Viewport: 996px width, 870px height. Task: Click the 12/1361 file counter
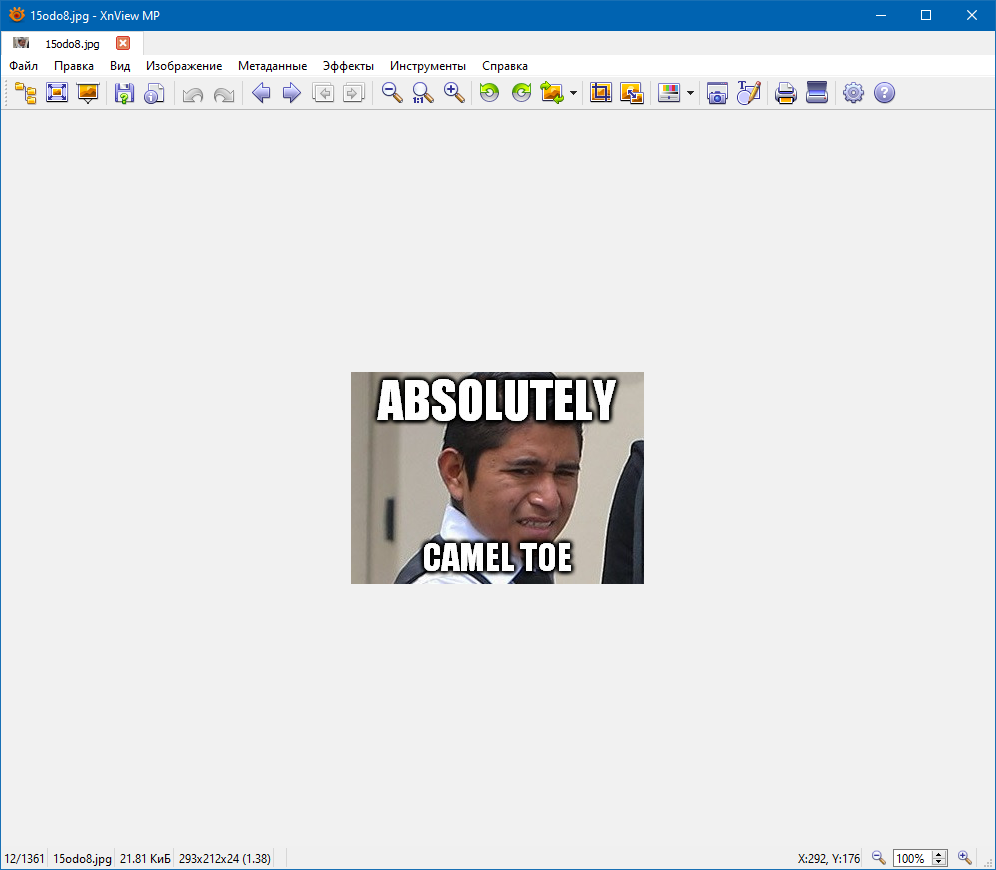pos(24,859)
